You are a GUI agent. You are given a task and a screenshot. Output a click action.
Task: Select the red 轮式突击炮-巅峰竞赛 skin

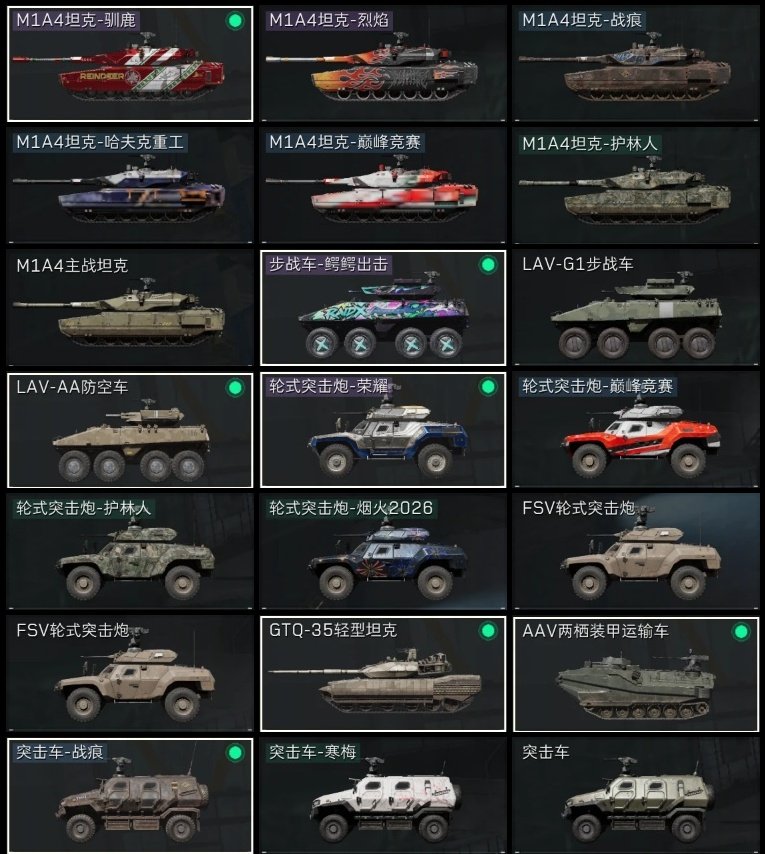(x=636, y=430)
